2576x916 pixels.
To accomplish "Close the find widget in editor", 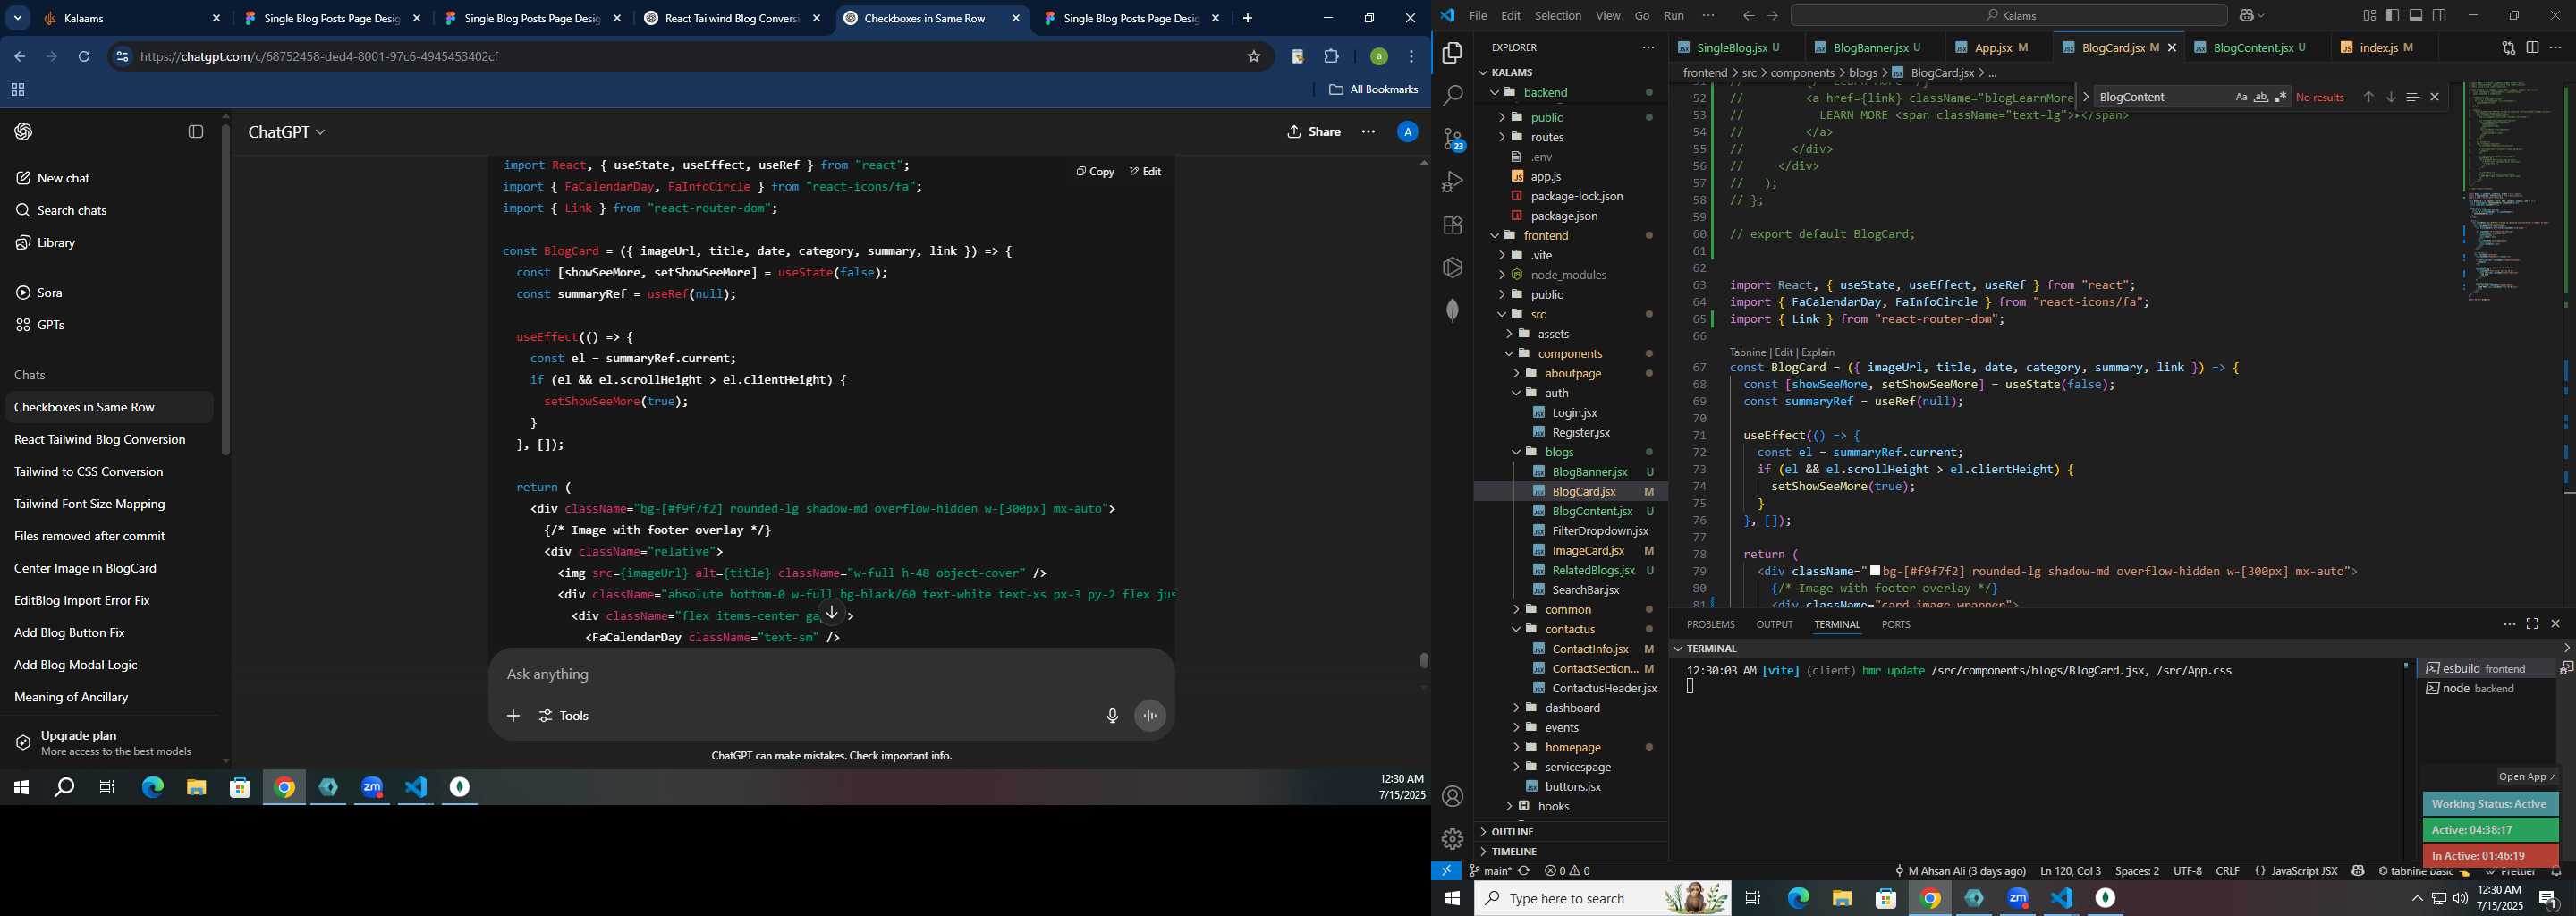I will coord(2435,97).
